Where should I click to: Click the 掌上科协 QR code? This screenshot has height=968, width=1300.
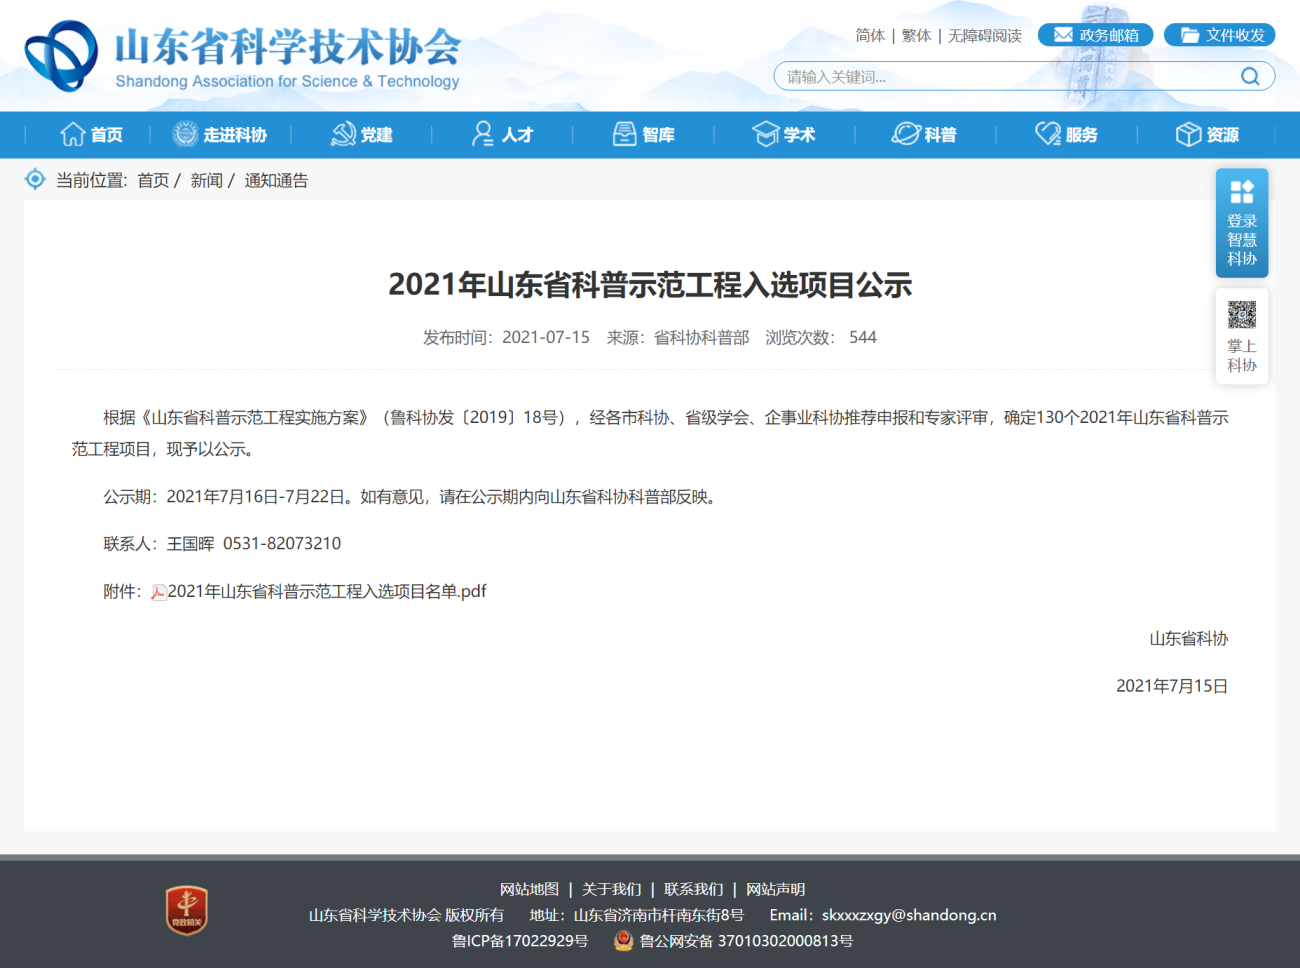click(x=1242, y=313)
